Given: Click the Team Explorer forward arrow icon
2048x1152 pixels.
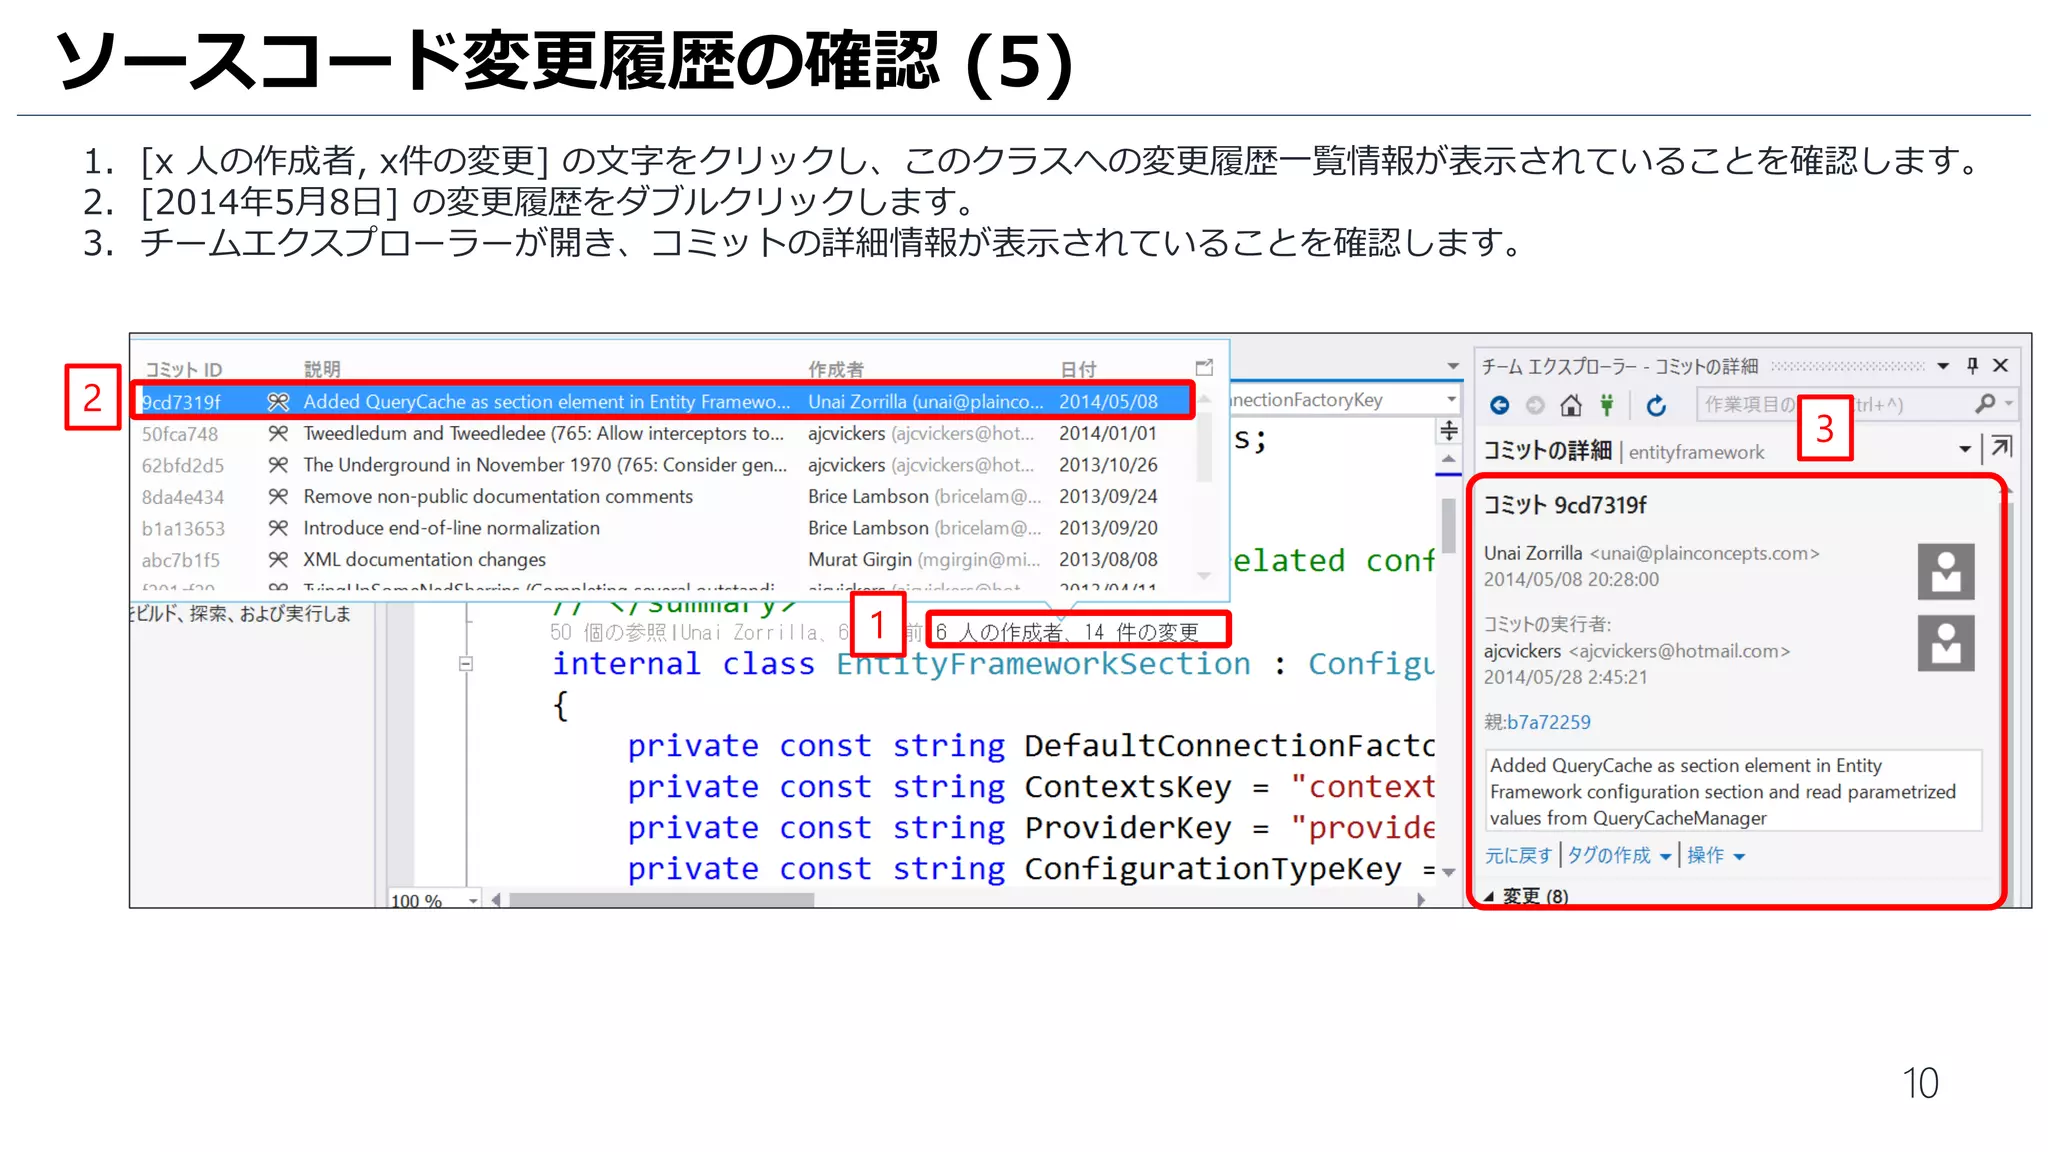Looking at the screenshot, I should click(x=1535, y=405).
